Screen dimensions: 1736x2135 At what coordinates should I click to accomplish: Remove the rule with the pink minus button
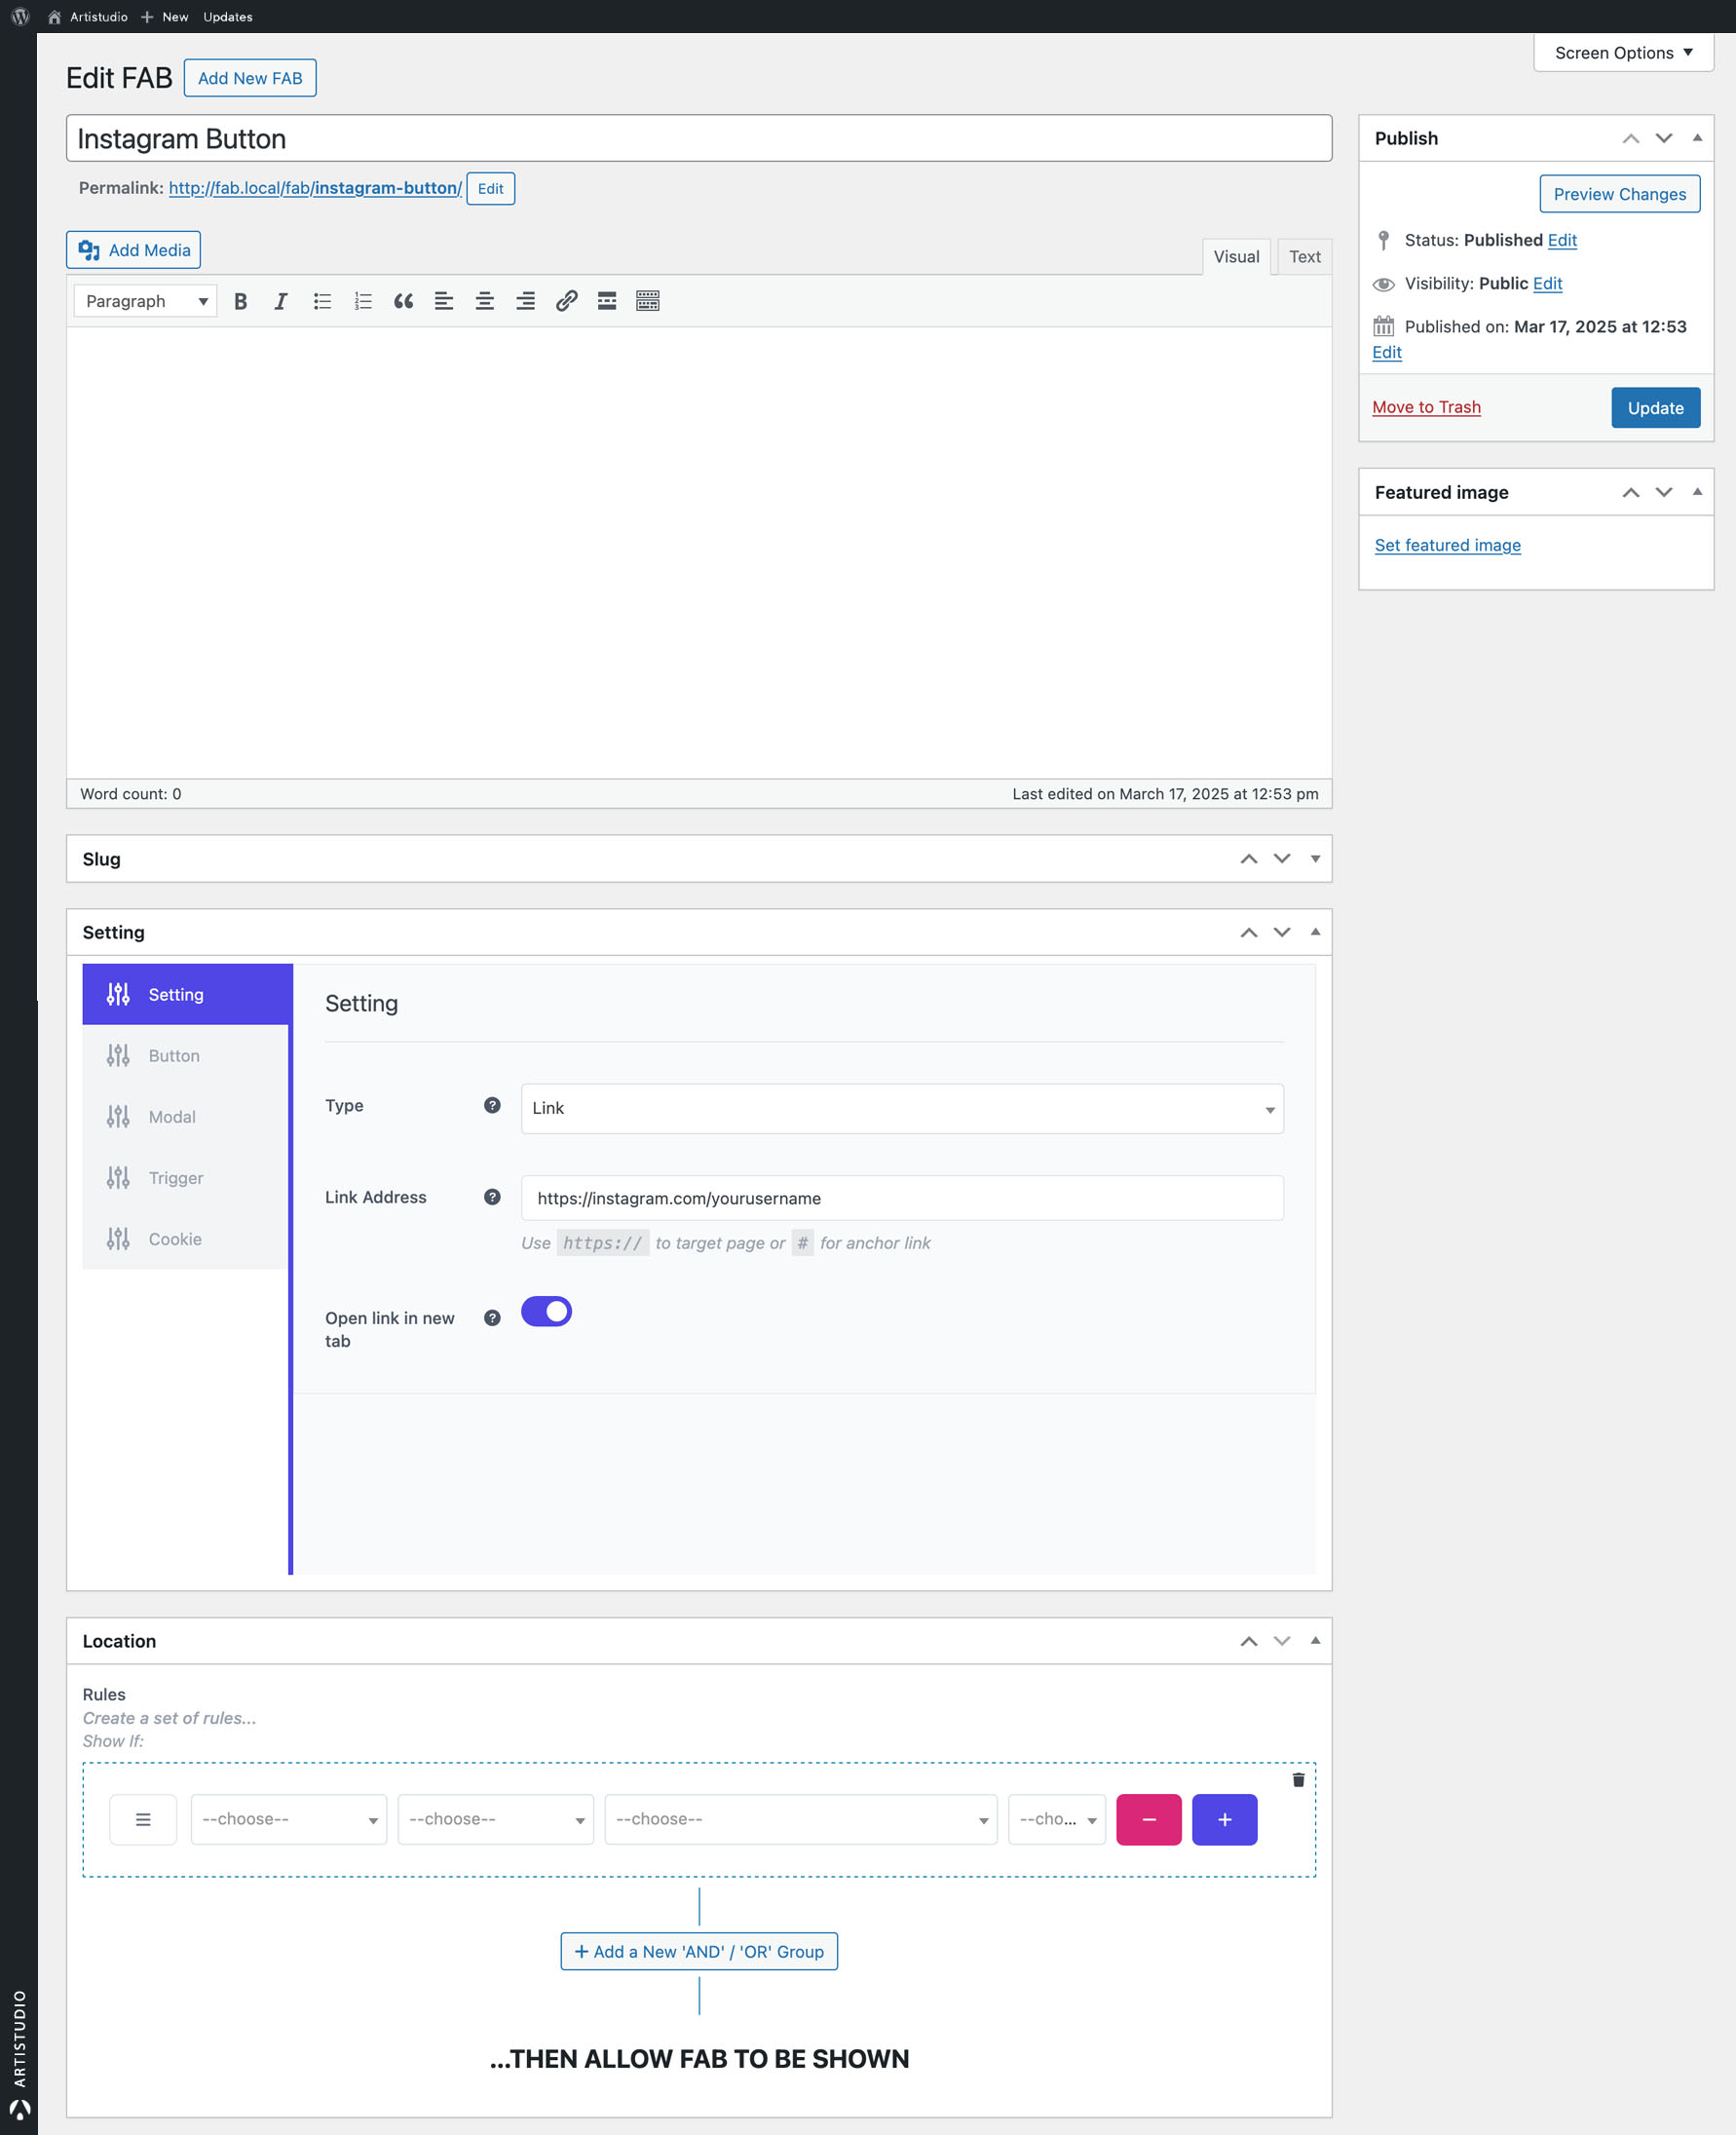[1149, 1819]
